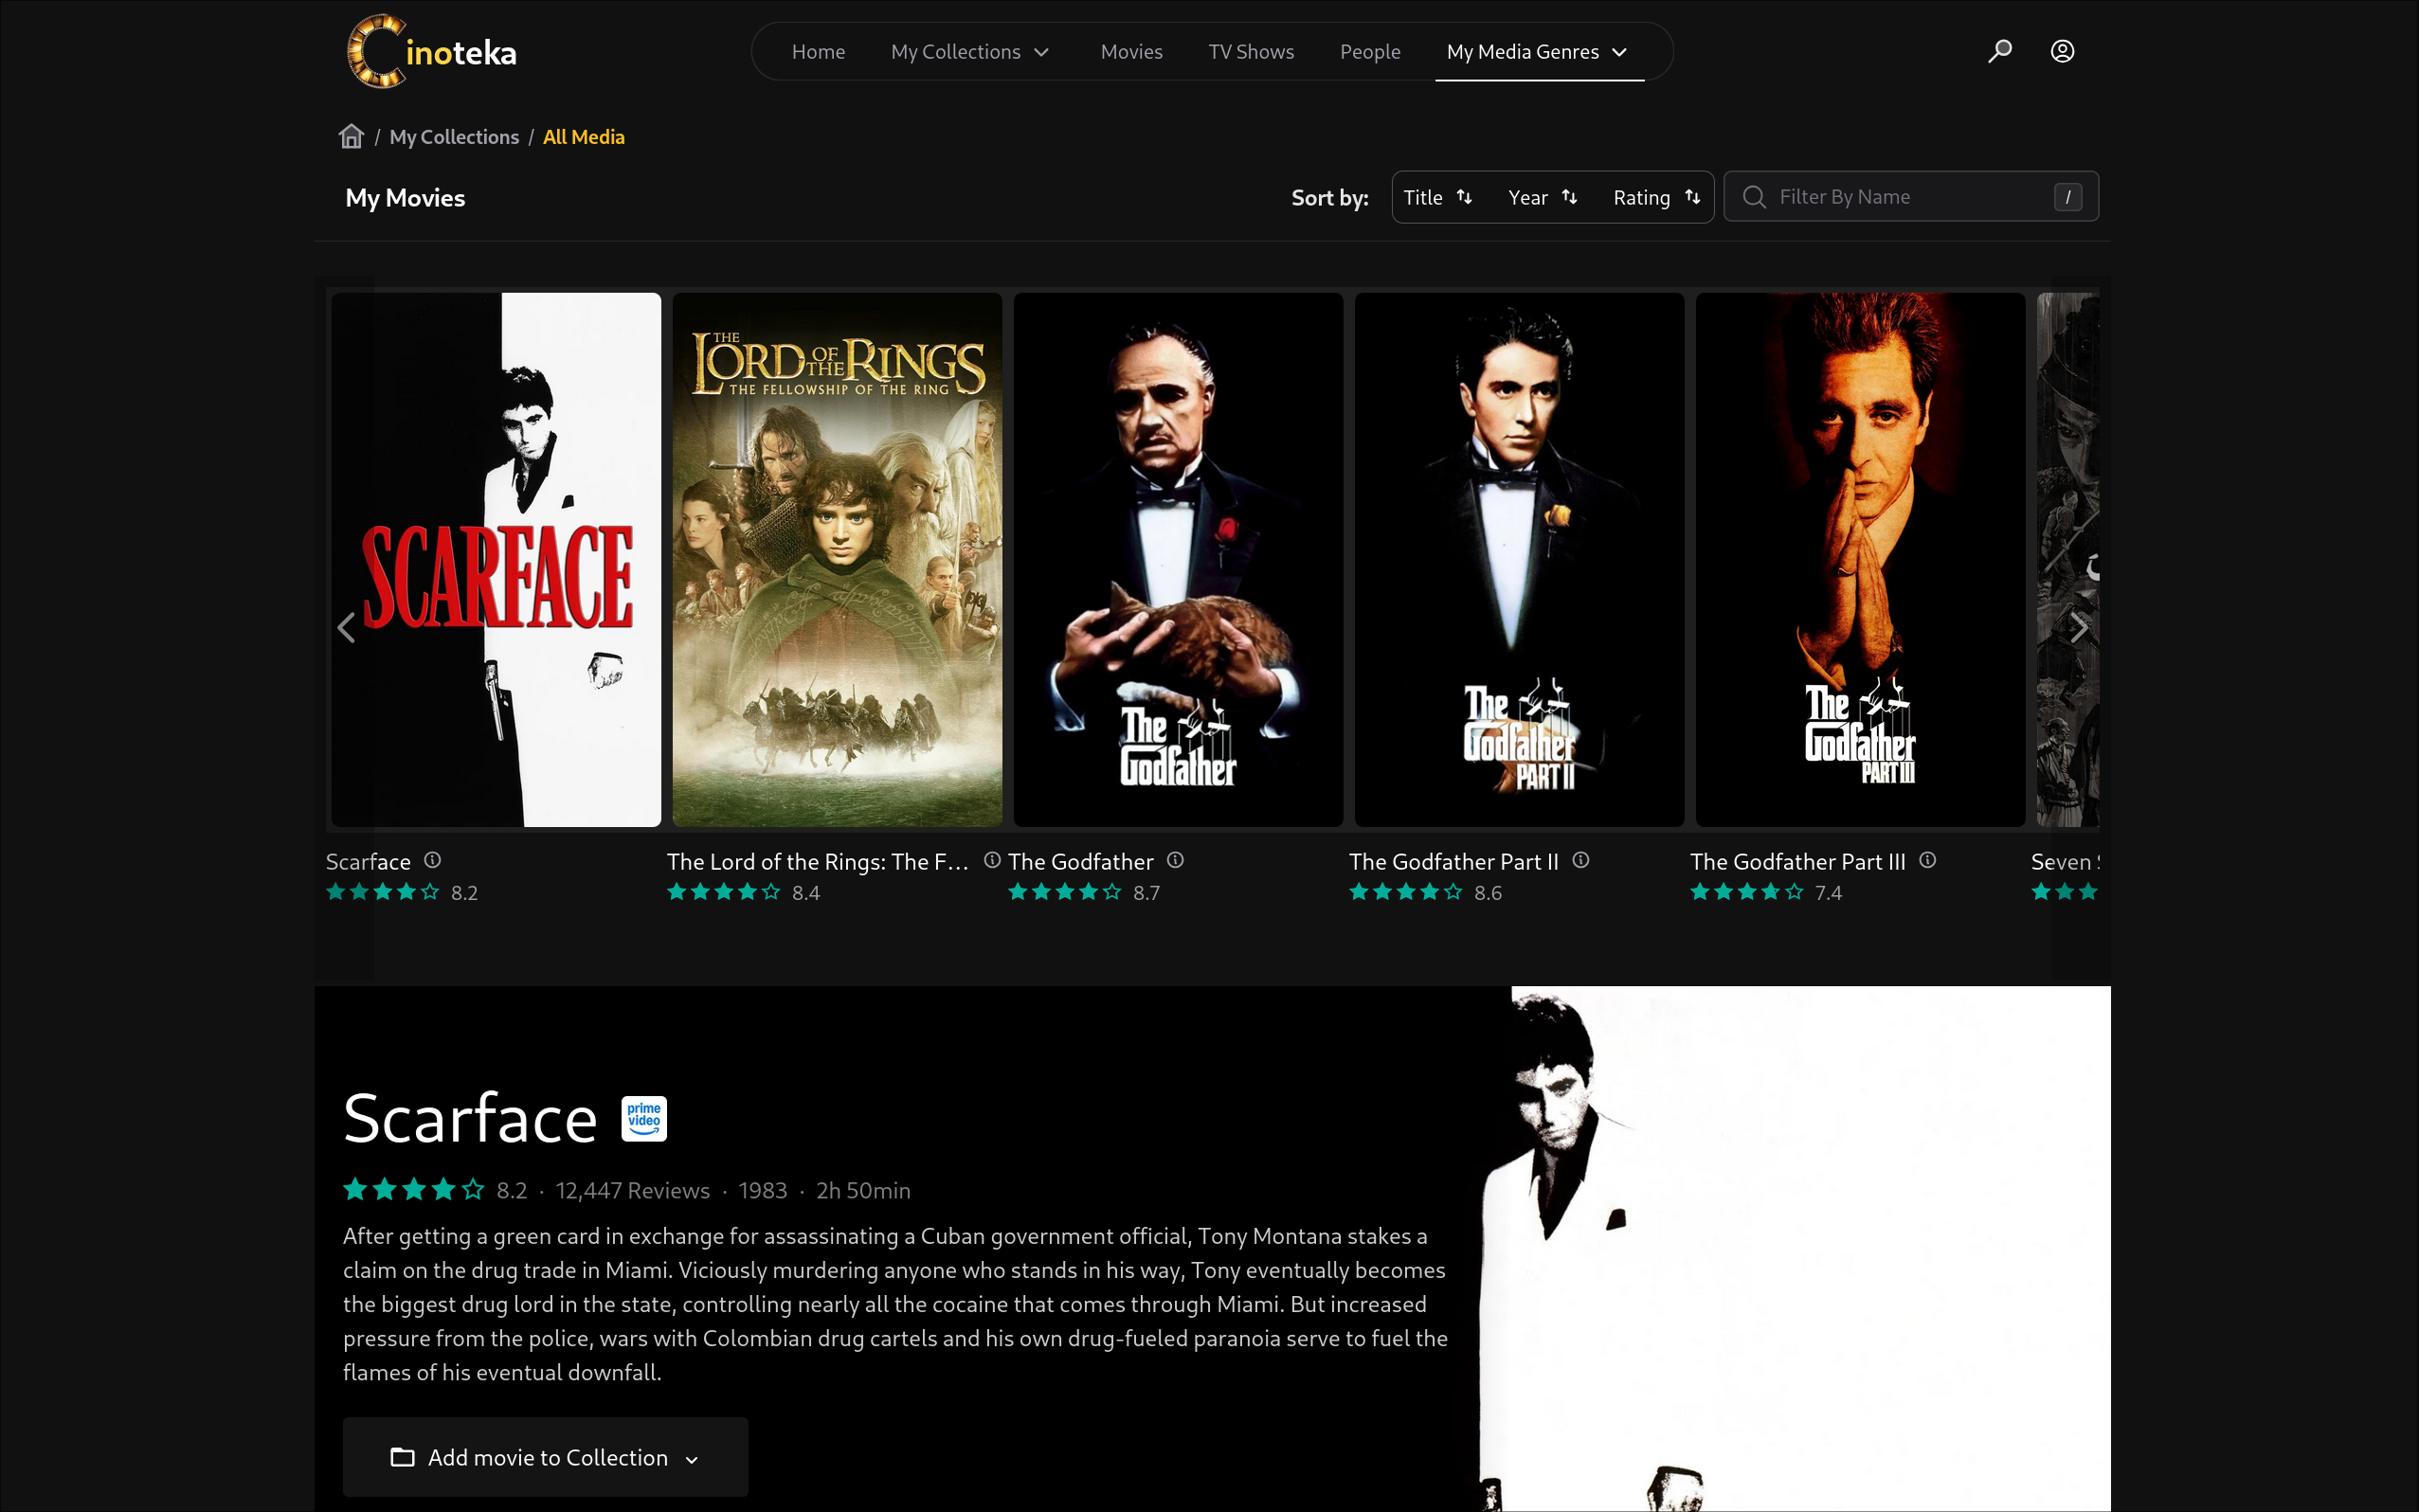
Task: Click the Filter By Name input field
Action: point(1911,197)
